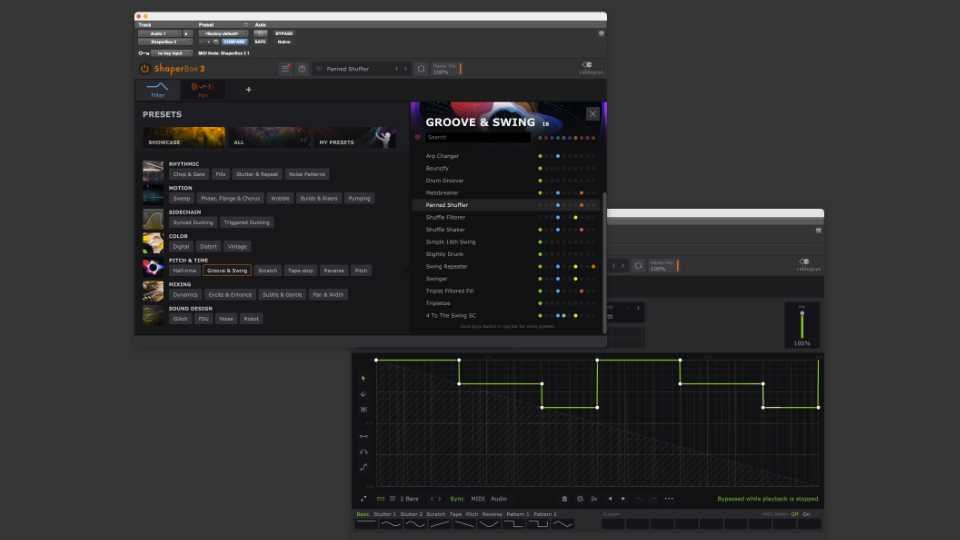The image size is (960, 540).
Task: Select the Glitch sound design category
Action: coord(181,319)
